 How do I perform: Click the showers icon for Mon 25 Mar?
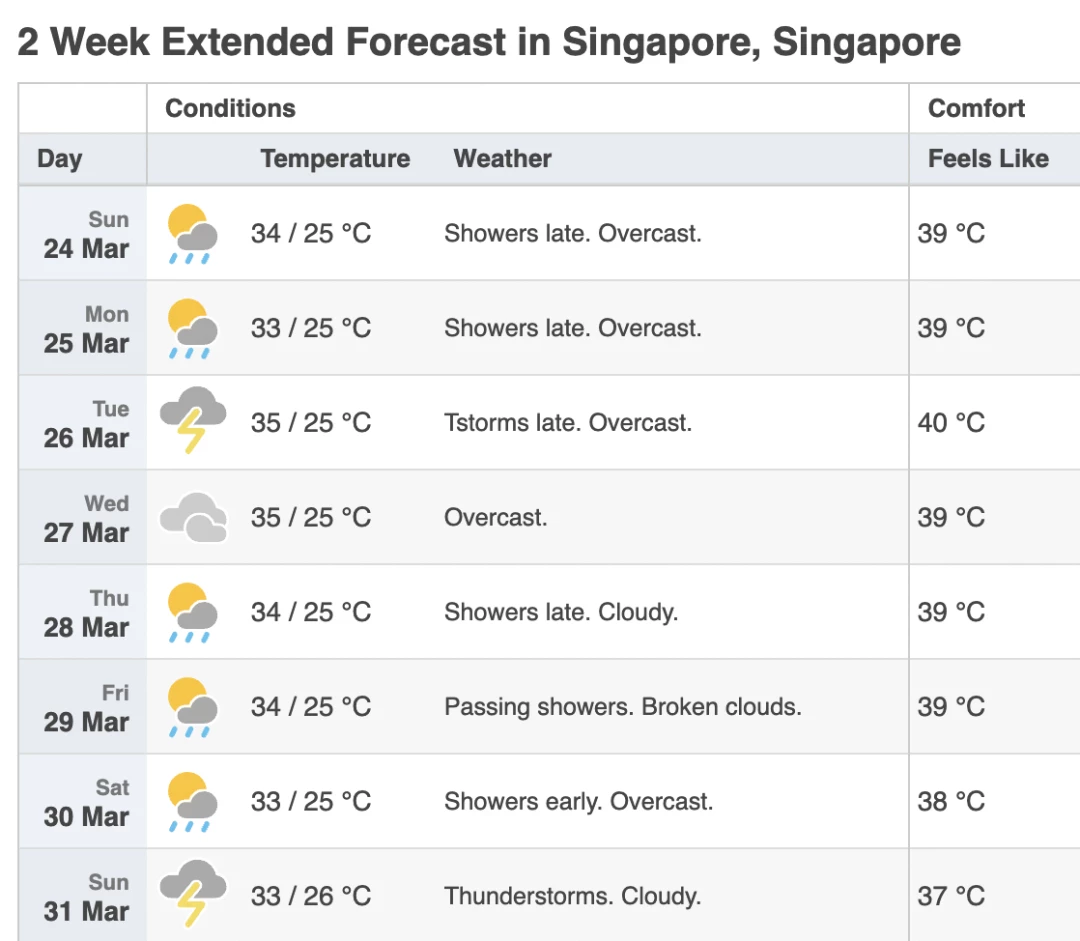193,329
